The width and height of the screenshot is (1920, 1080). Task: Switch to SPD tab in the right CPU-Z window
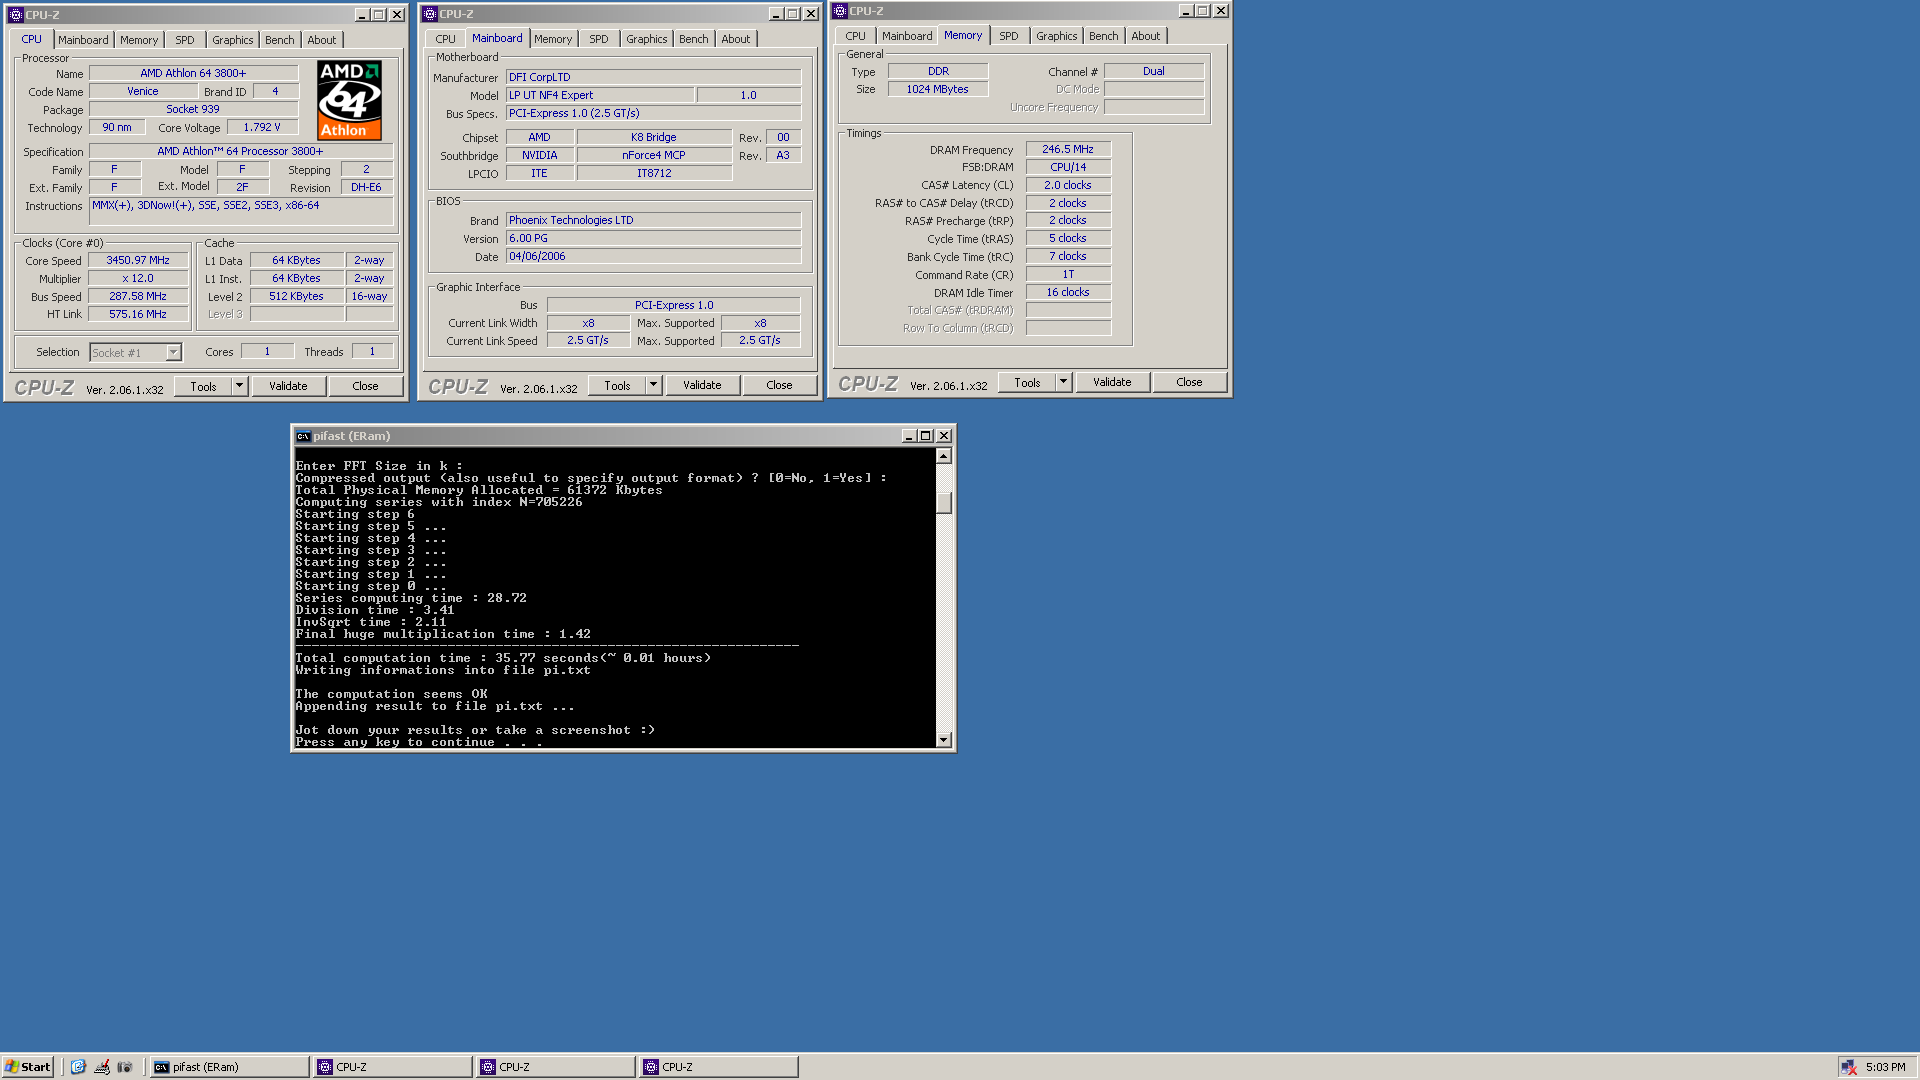pos(1009,36)
